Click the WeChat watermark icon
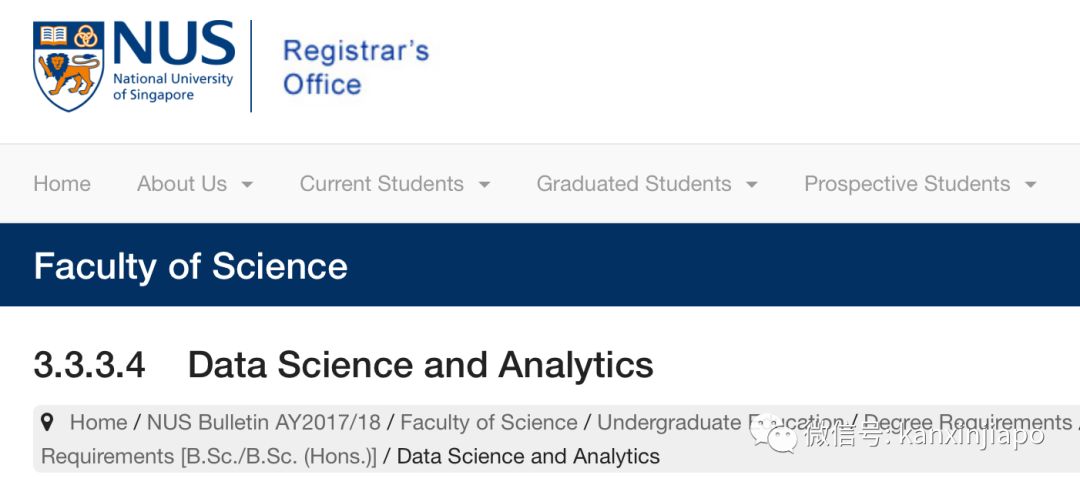 coord(777,435)
